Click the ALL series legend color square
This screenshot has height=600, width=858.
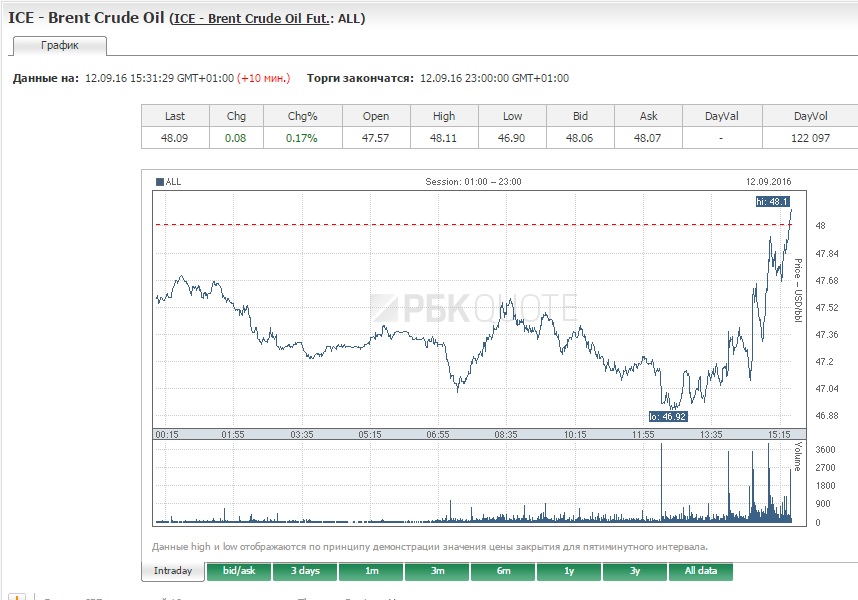[x=160, y=182]
